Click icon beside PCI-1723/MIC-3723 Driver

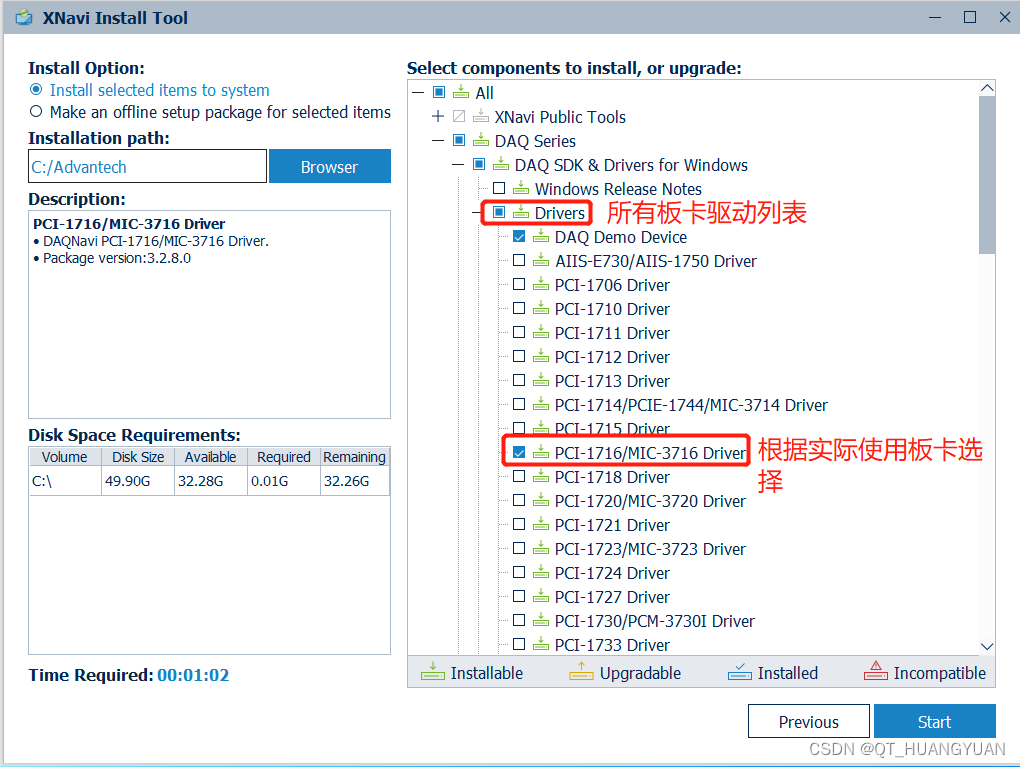(x=541, y=549)
